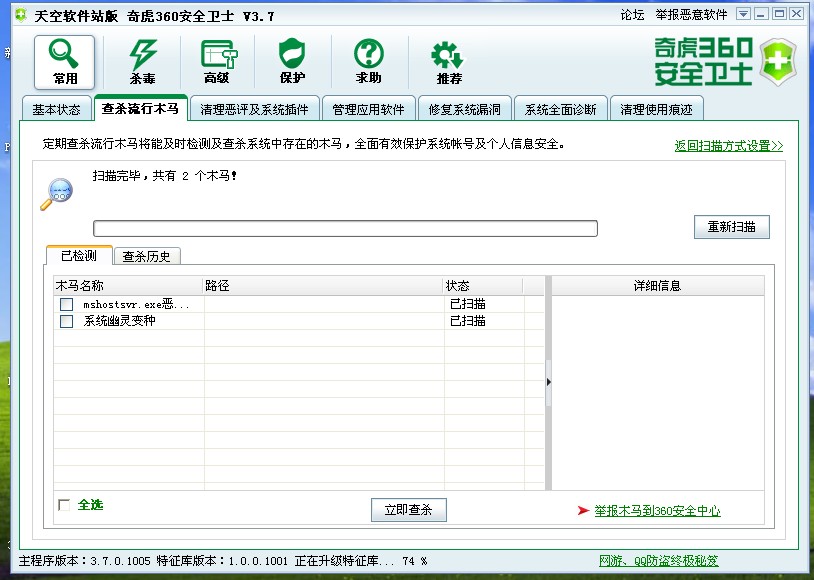The width and height of the screenshot is (814, 580).
Task: Open the 网游、QQ防盗终极秘笈 link
Action: tap(659, 561)
